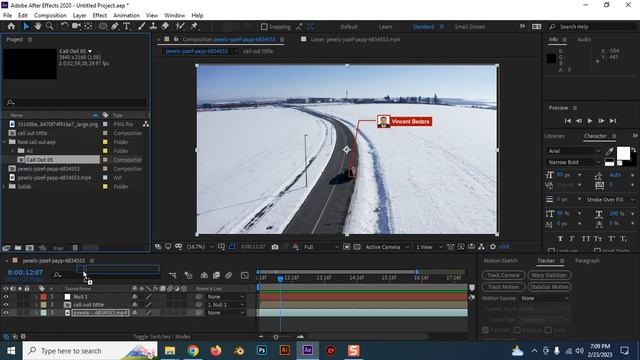
Task: Select the Pen tool
Action: click(x=115, y=27)
